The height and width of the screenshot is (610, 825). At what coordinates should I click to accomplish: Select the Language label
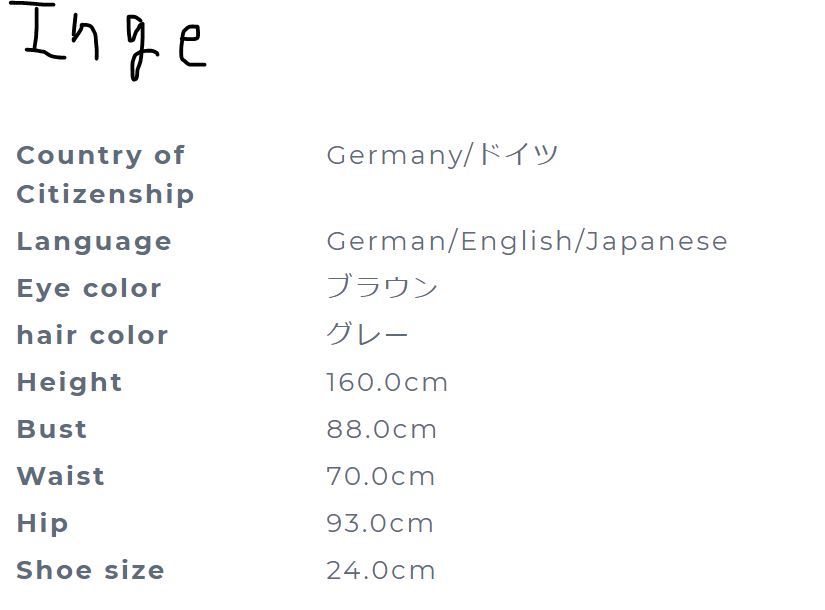(x=94, y=242)
